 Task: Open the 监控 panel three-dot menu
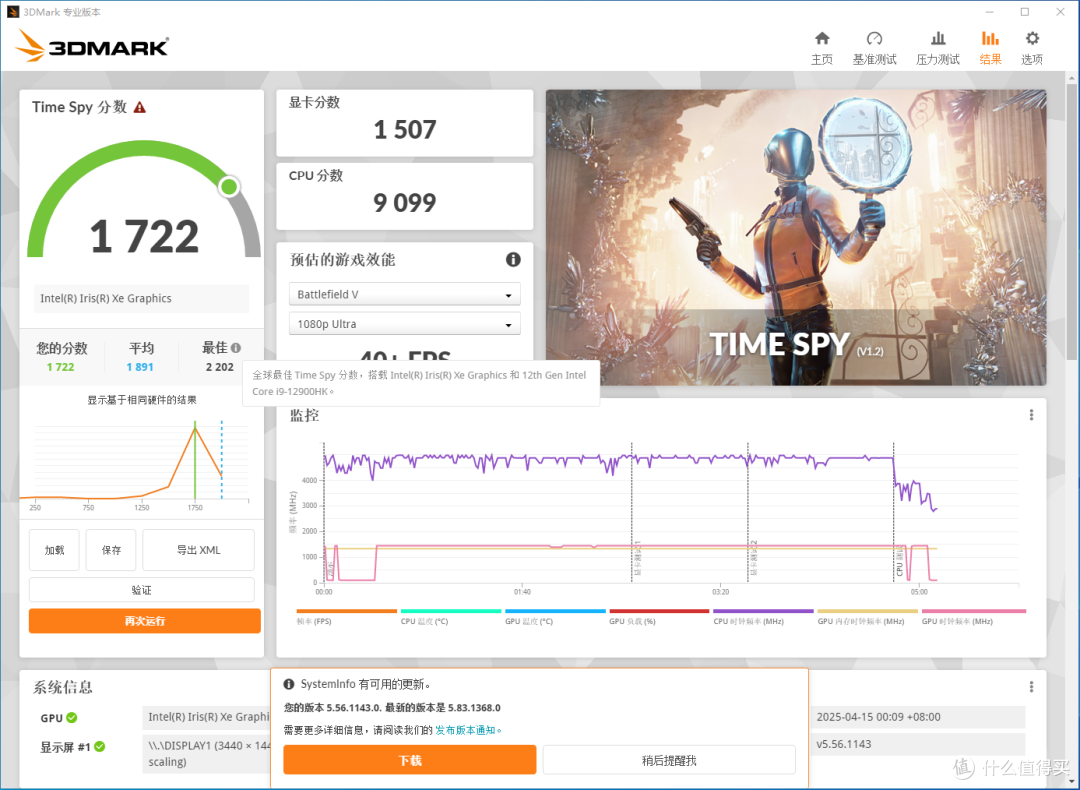click(x=1031, y=415)
